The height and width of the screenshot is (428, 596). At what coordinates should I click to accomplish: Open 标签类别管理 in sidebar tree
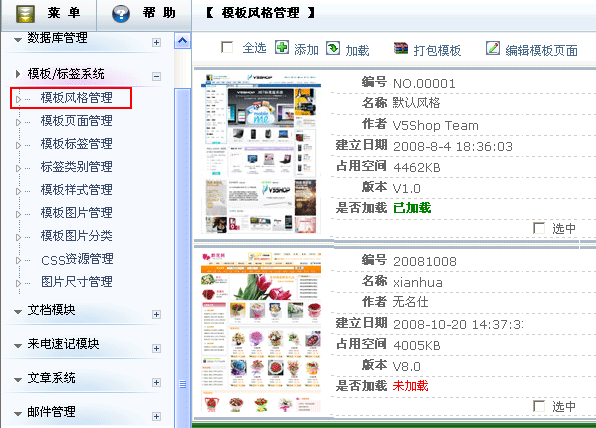(76, 166)
